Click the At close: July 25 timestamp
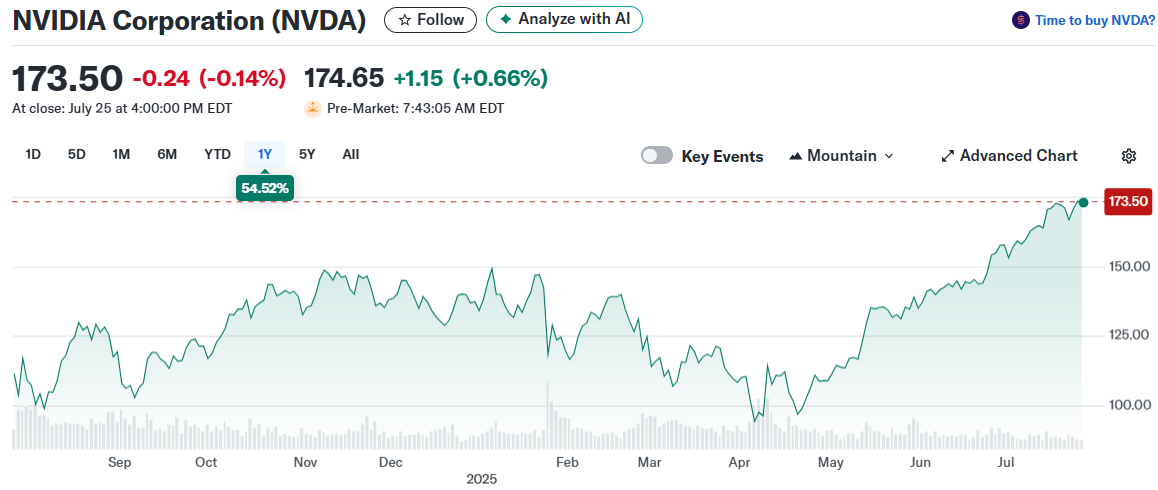 pos(122,109)
